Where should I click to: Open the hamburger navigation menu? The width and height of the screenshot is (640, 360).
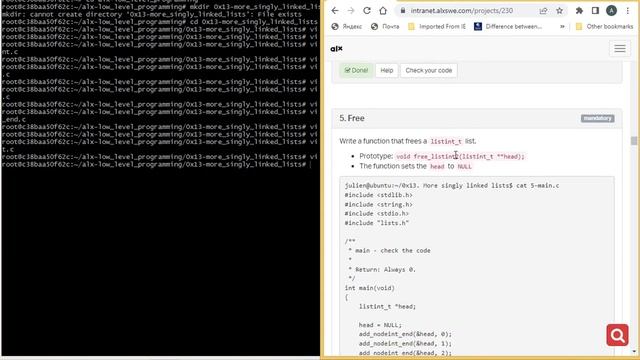coord(620,49)
